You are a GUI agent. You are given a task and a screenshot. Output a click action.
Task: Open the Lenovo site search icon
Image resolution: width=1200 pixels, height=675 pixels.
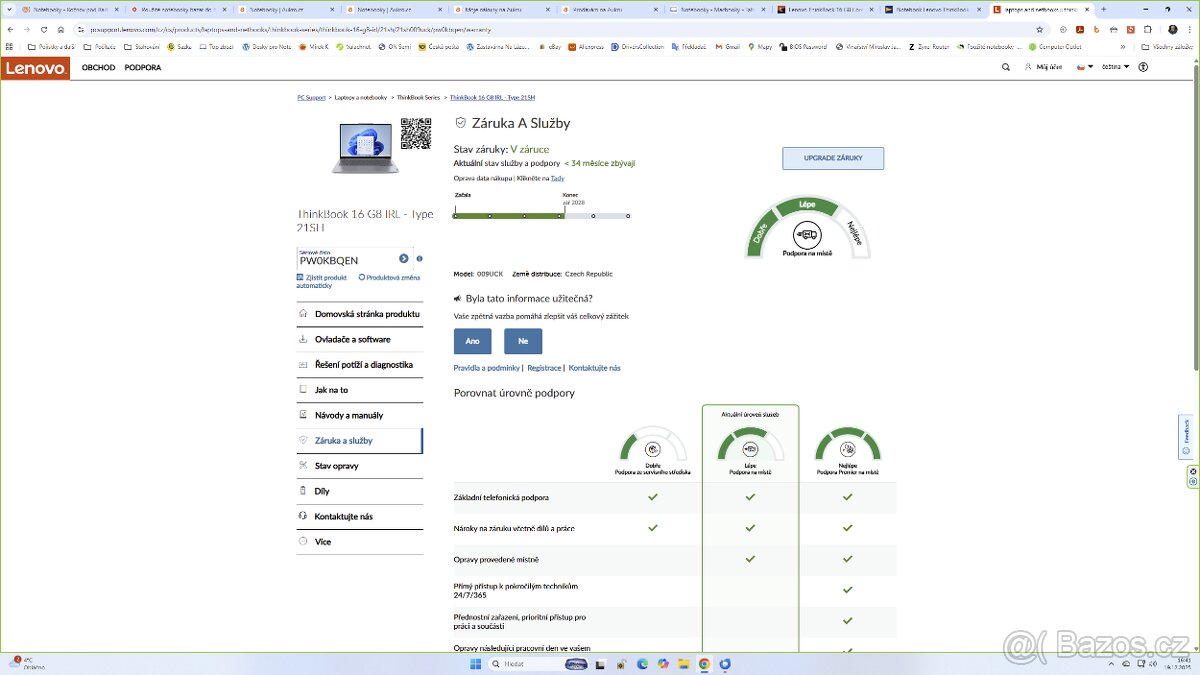1006,67
